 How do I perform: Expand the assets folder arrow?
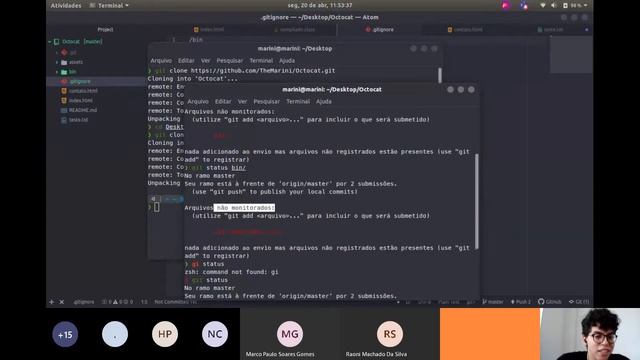57,62
